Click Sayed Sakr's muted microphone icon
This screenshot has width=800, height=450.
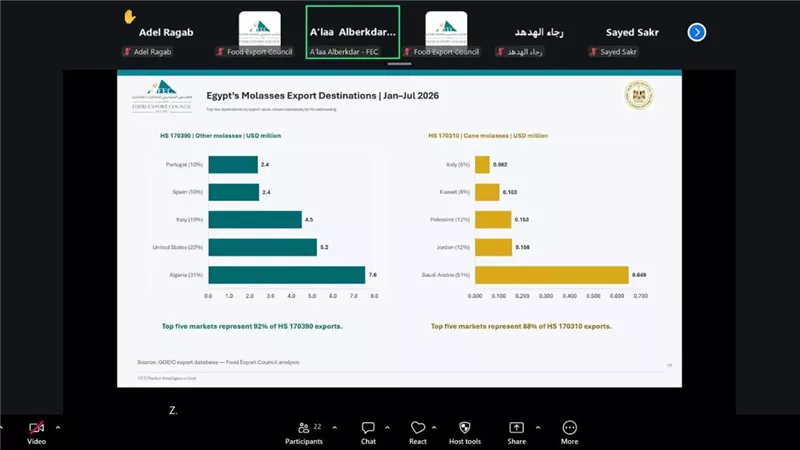click(593, 52)
